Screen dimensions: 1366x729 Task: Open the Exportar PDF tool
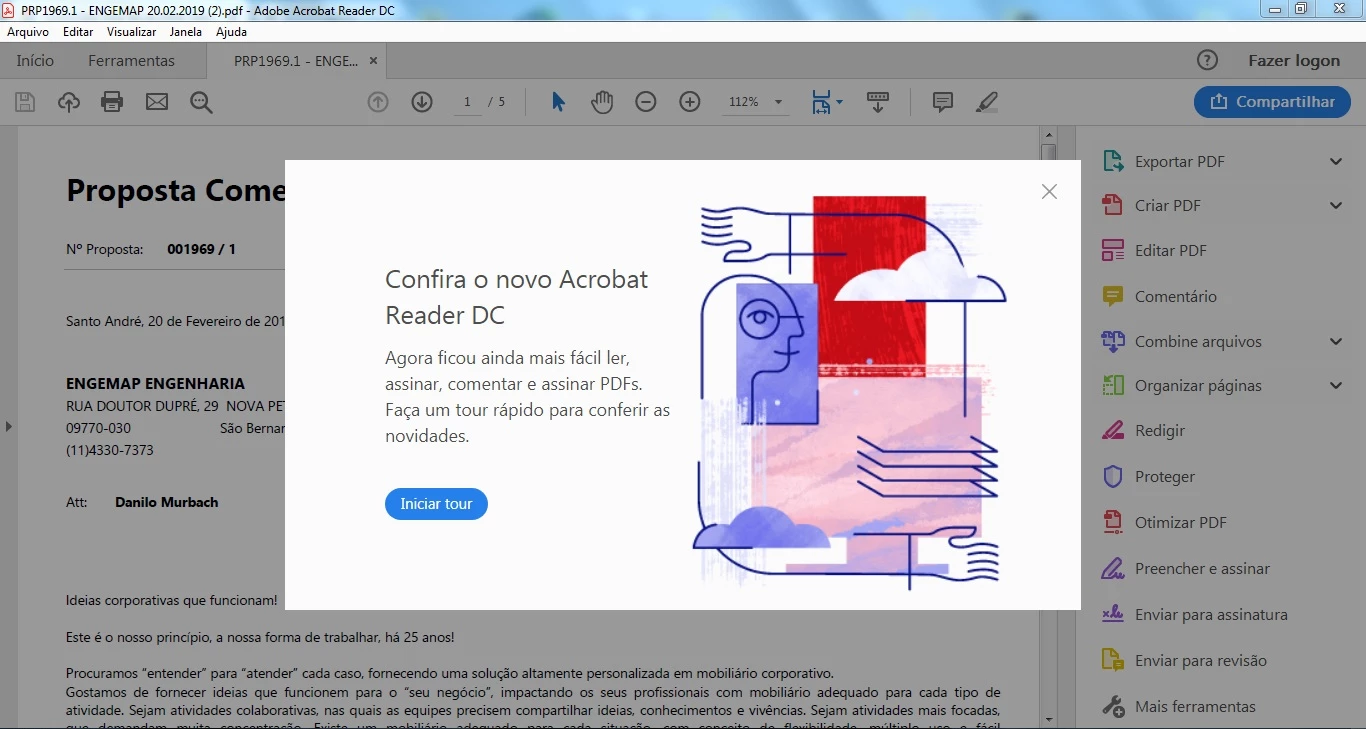tap(1178, 162)
